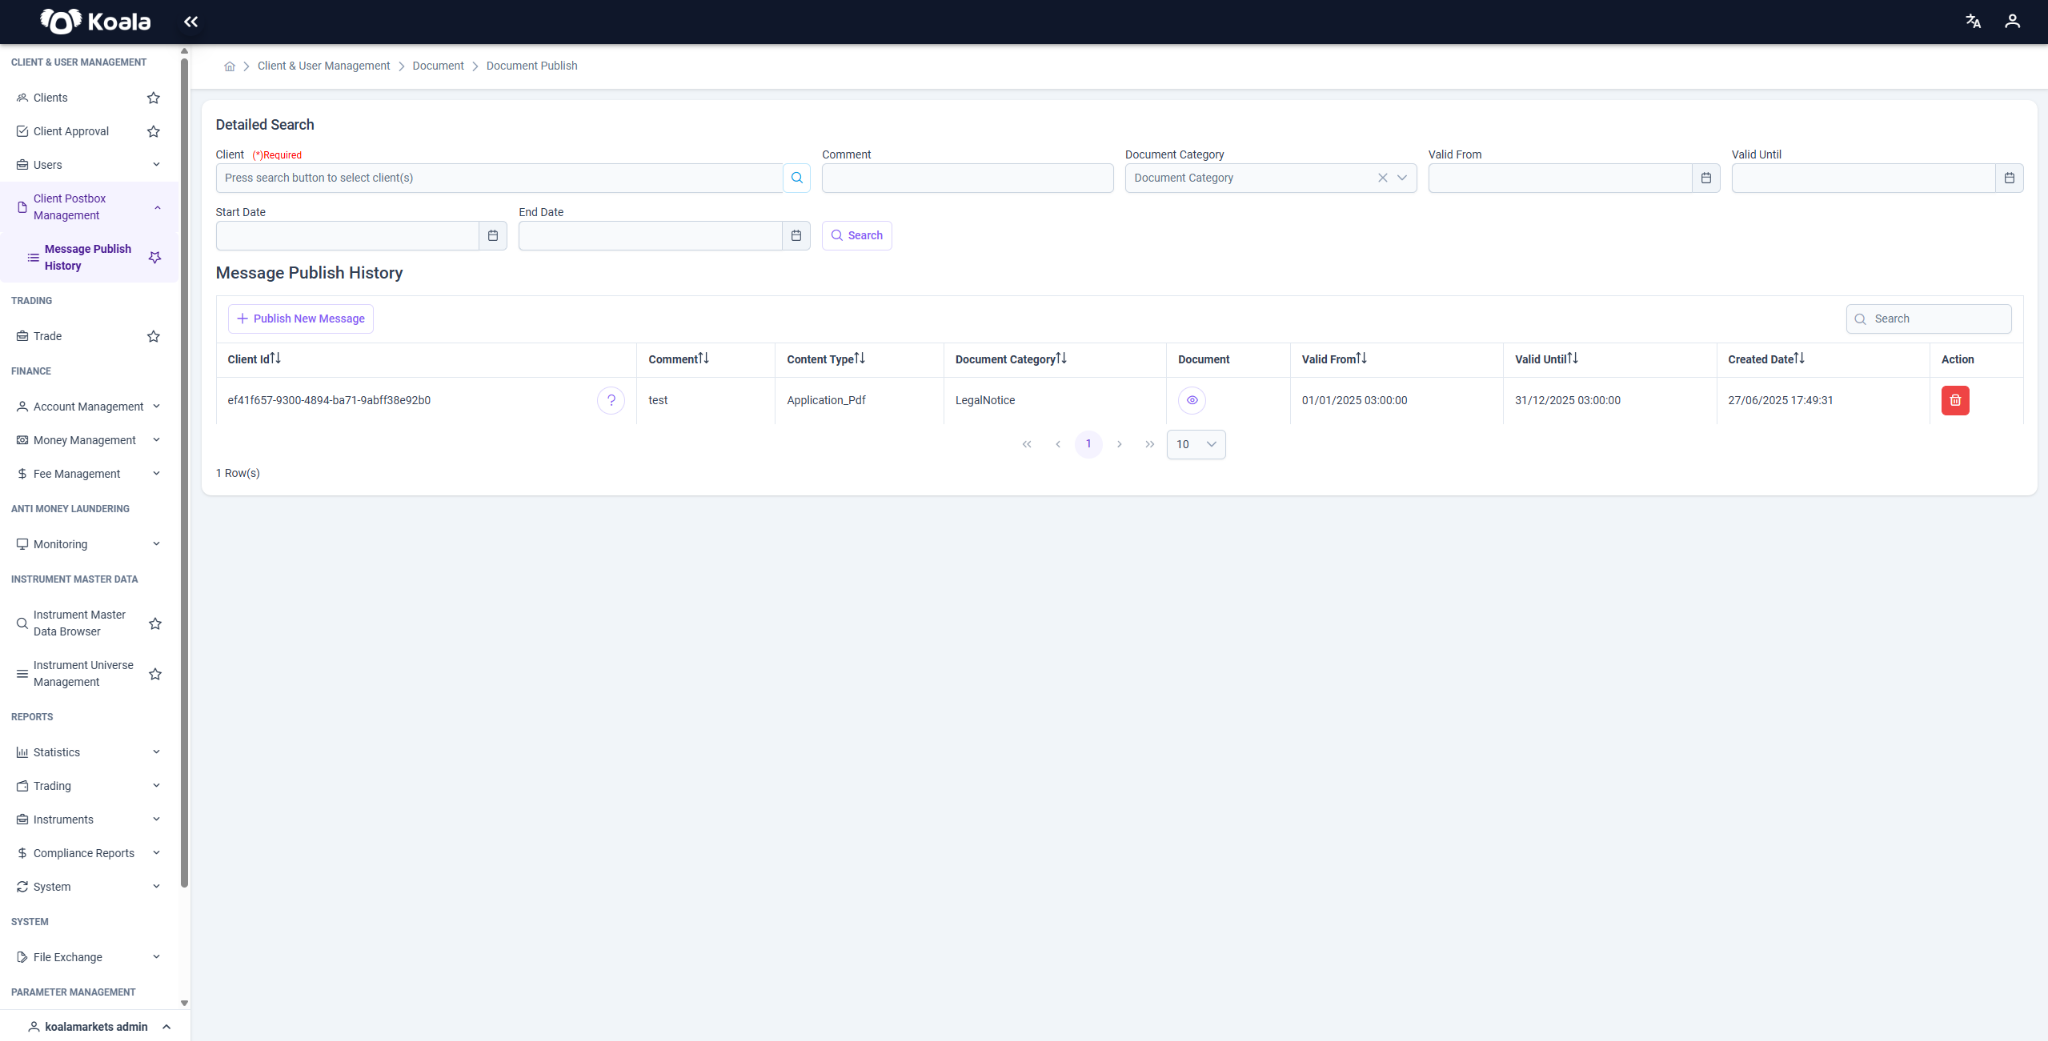Screen dimensions: 2048x1041
Task: Favorite Instrument Master Data Browser star
Action: [155, 623]
